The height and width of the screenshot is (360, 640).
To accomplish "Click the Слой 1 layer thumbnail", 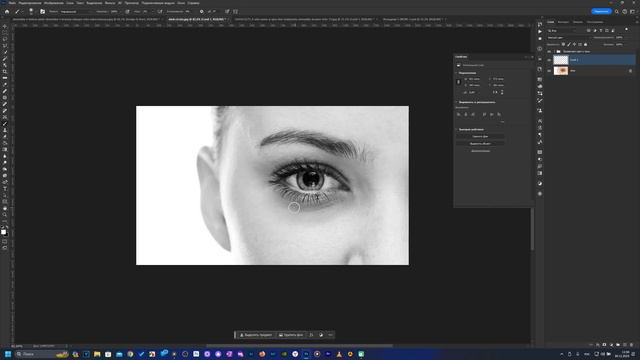I will pyautogui.click(x=561, y=60).
